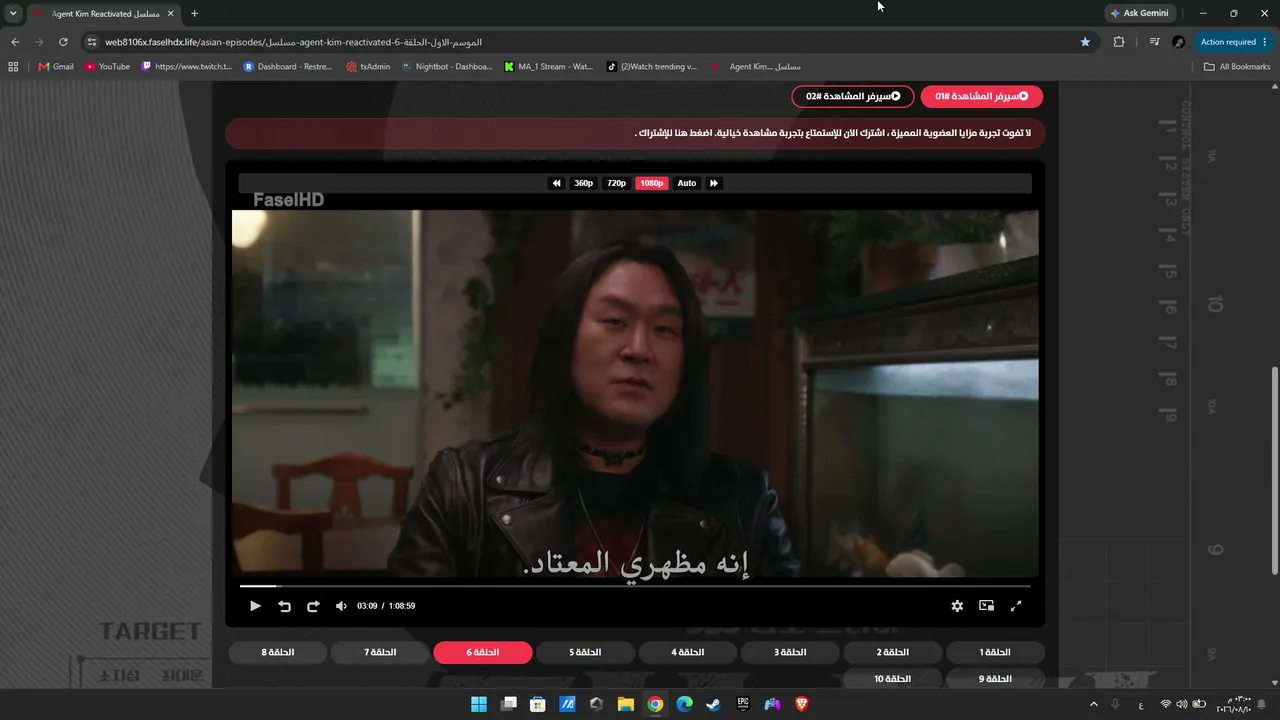The width and height of the screenshot is (1280, 720).
Task: Seek on the video progress bar
Action: tap(635, 586)
